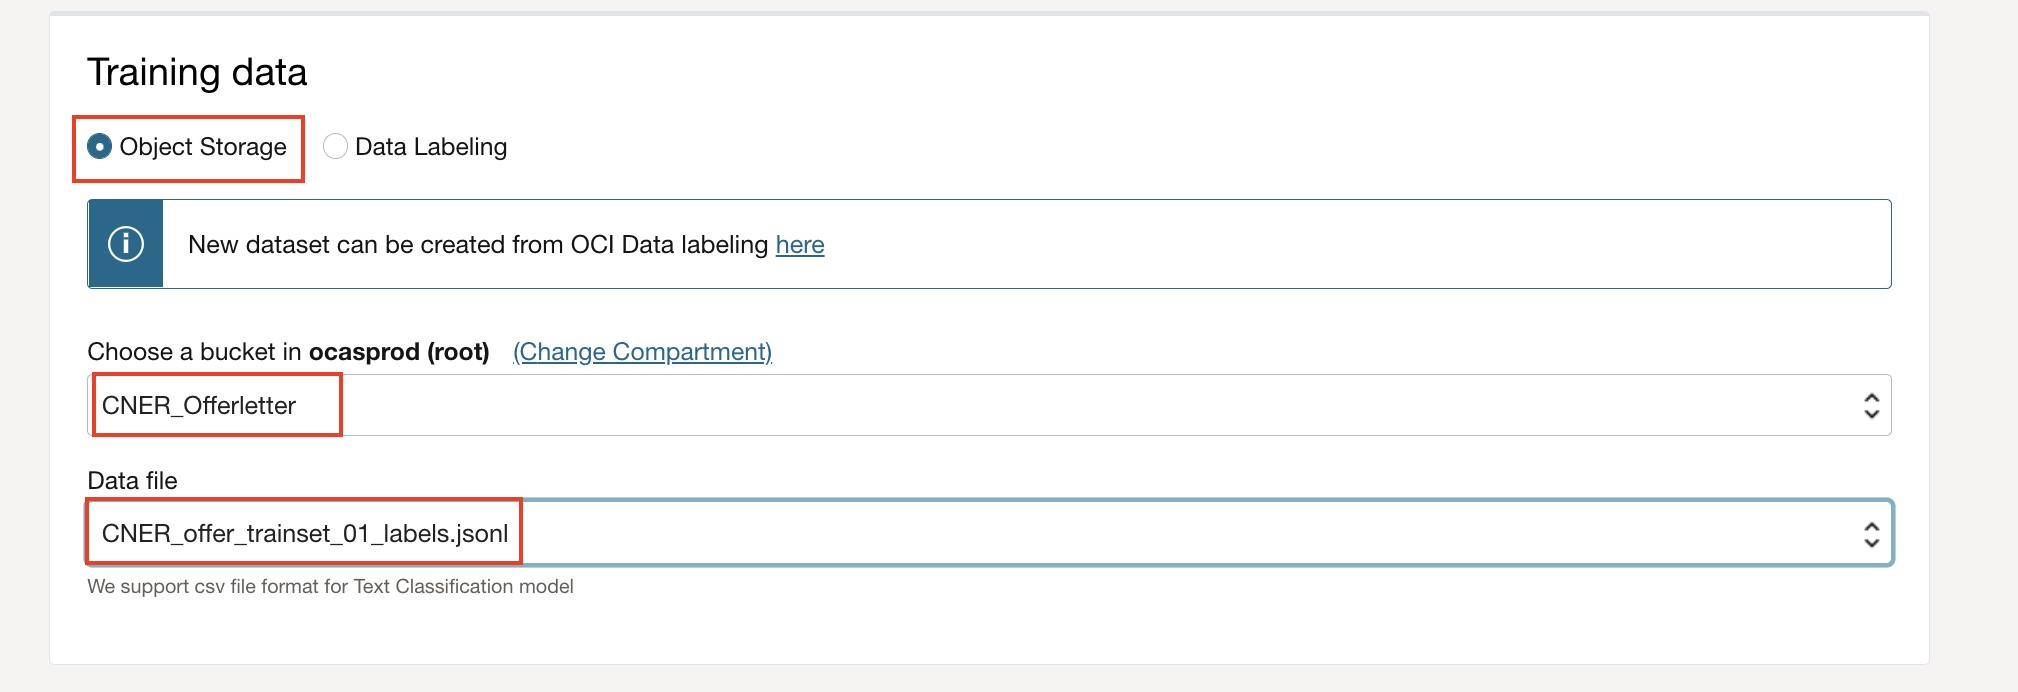Click the Change Compartment link
This screenshot has width=2018, height=692.
pos(642,352)
